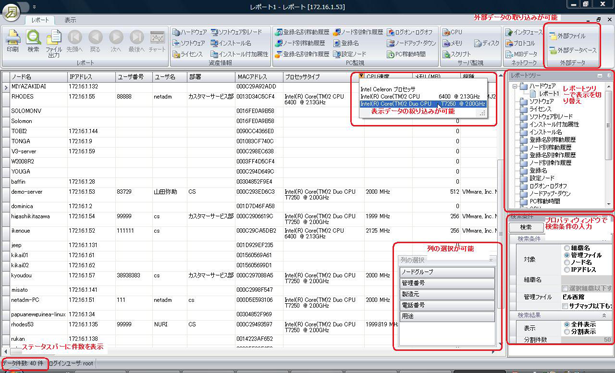The height and width of the screenshot is (373, 615).
Task: Click the ノードグループ column chooser button
Action: coord(447,272)
